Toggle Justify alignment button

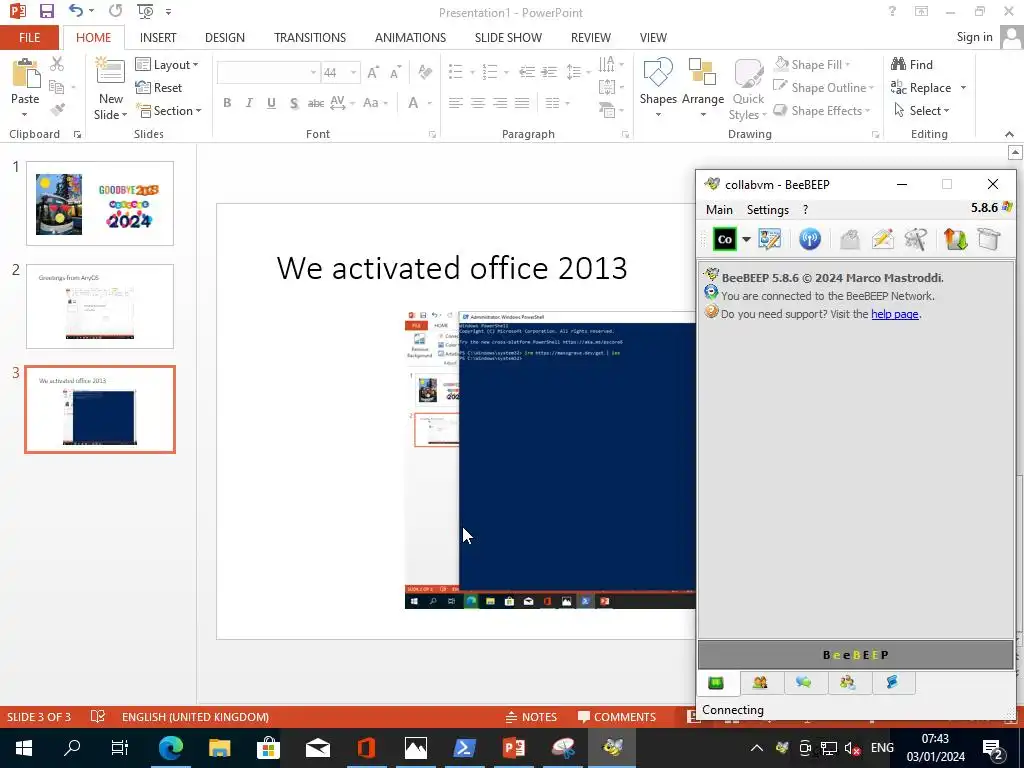click(522, 103)
